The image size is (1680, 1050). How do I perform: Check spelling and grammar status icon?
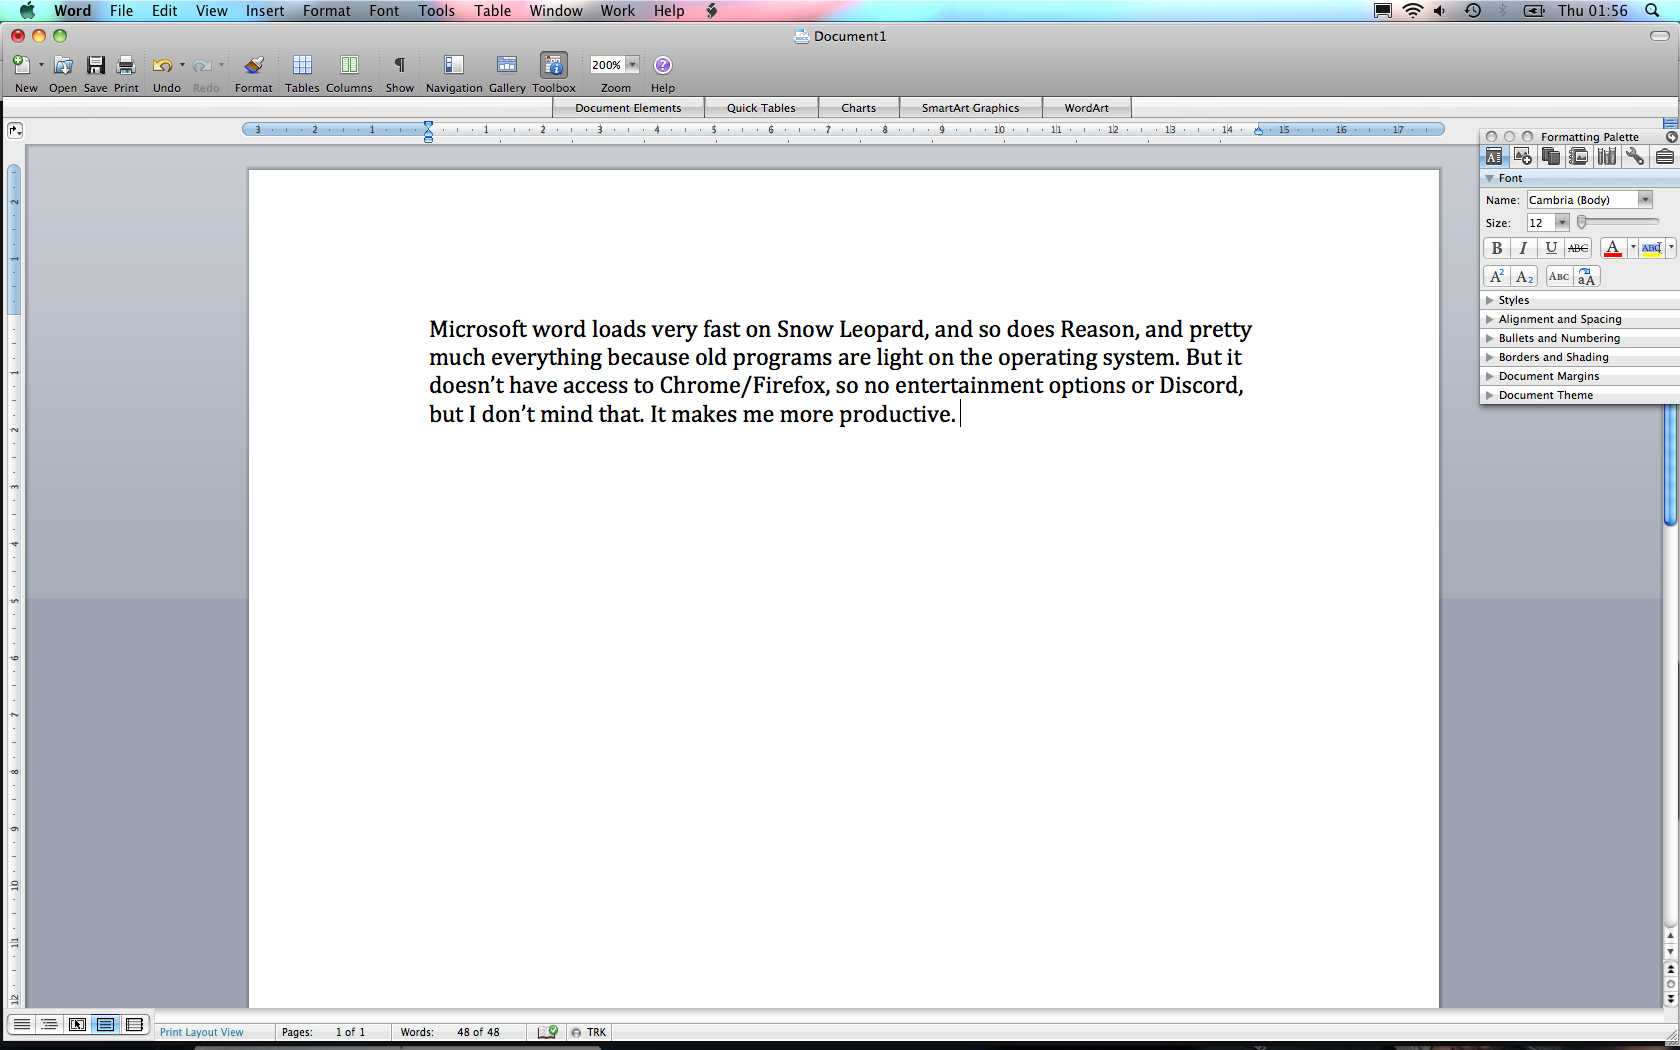(x=548, y=1032)
